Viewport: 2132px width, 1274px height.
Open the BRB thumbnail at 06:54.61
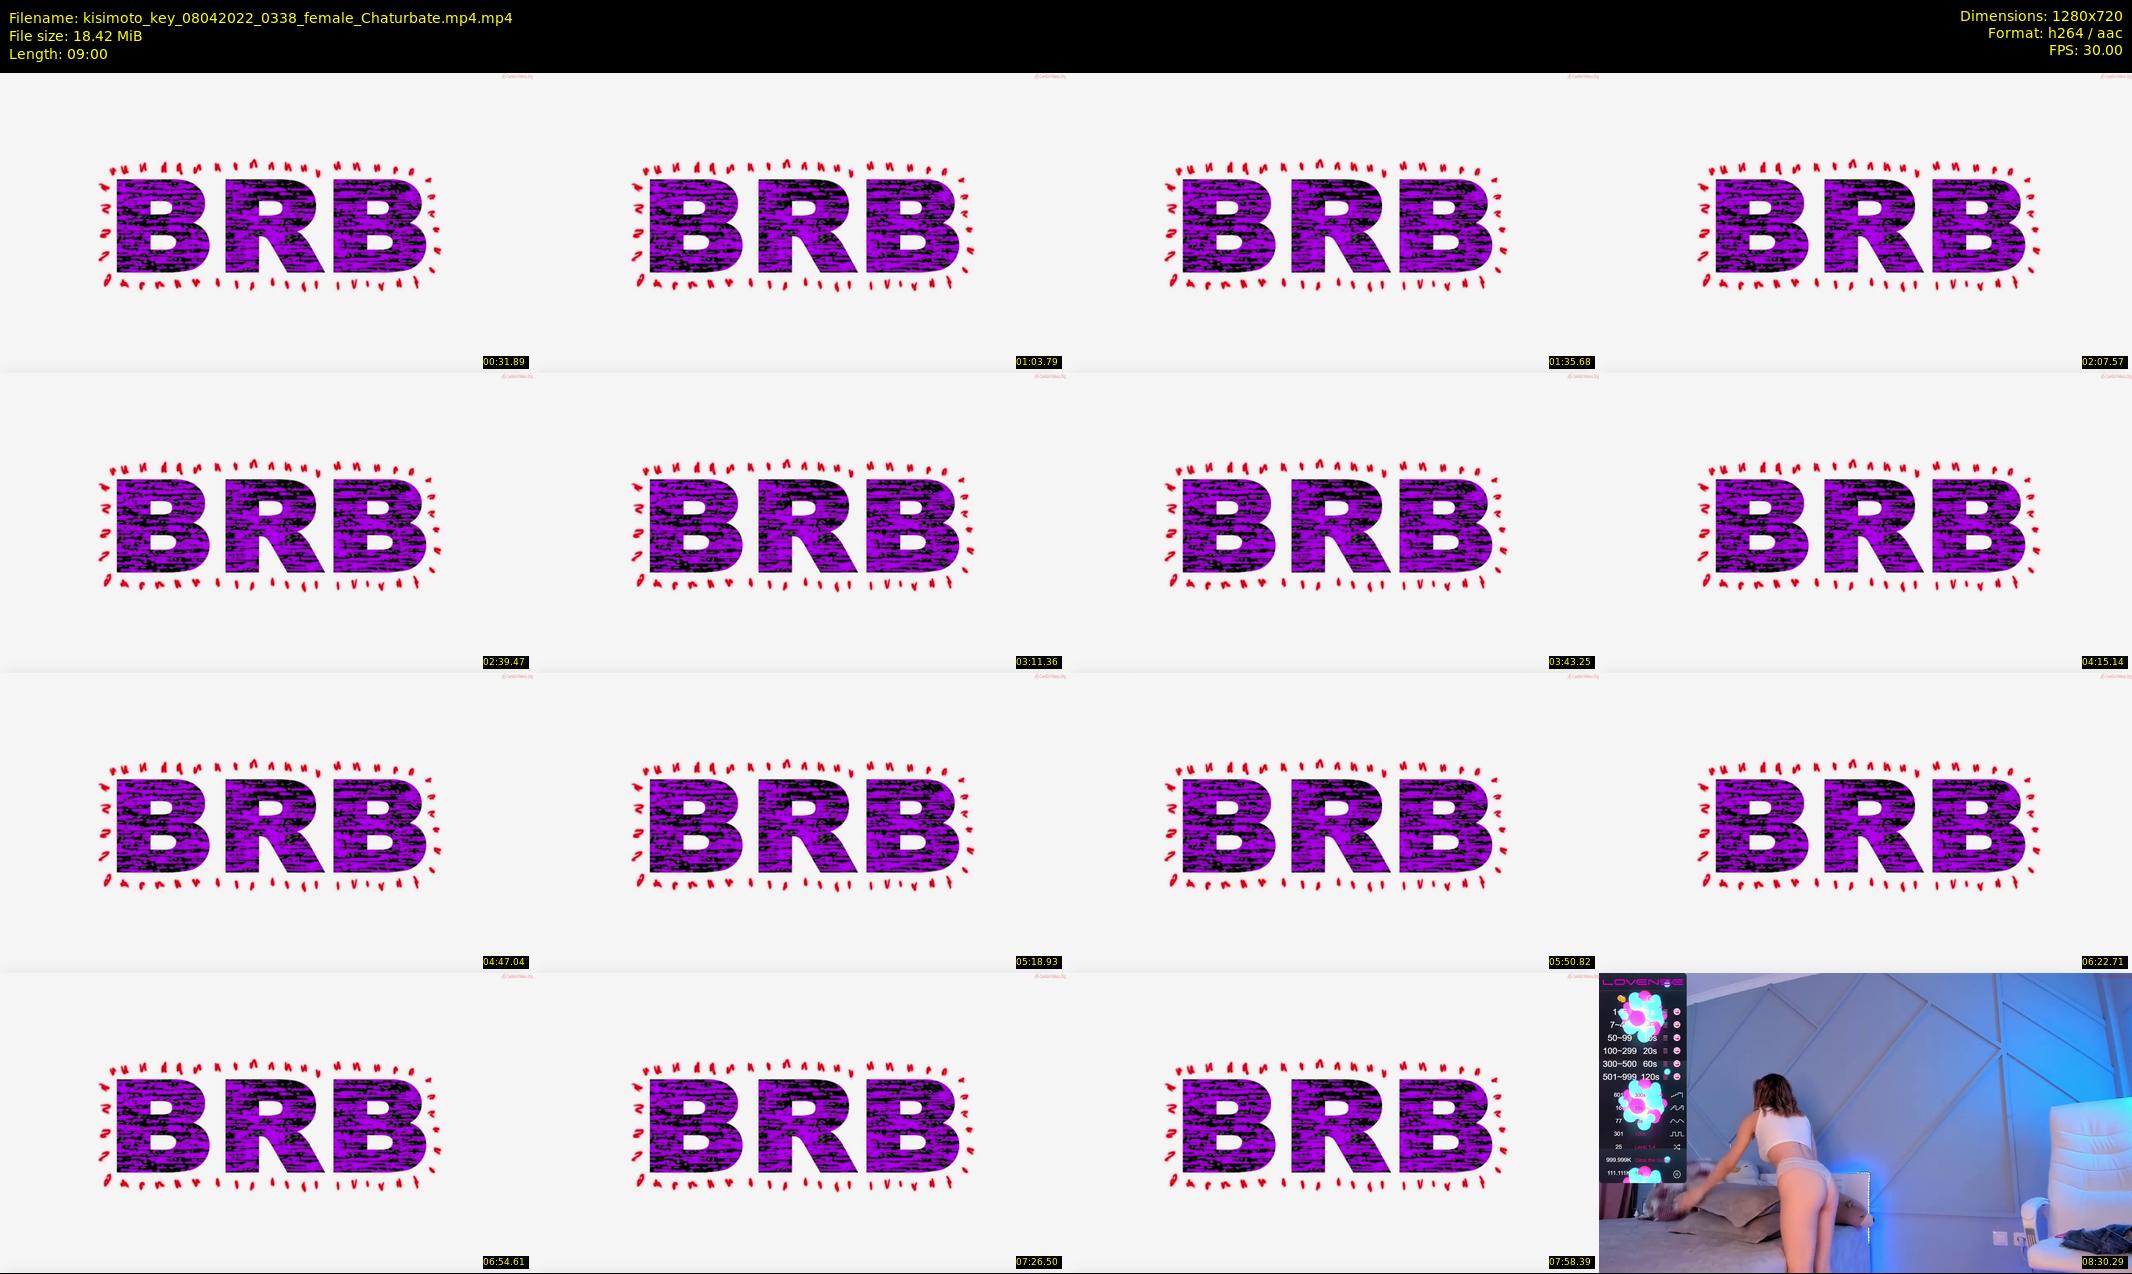point(266,1122)
